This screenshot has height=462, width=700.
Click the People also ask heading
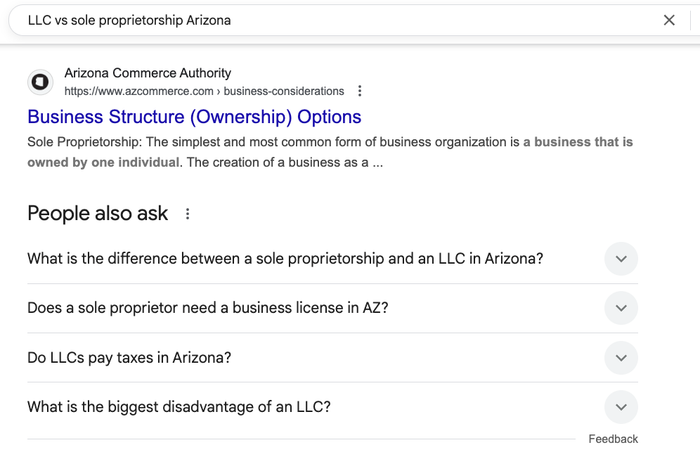point(97,213)
